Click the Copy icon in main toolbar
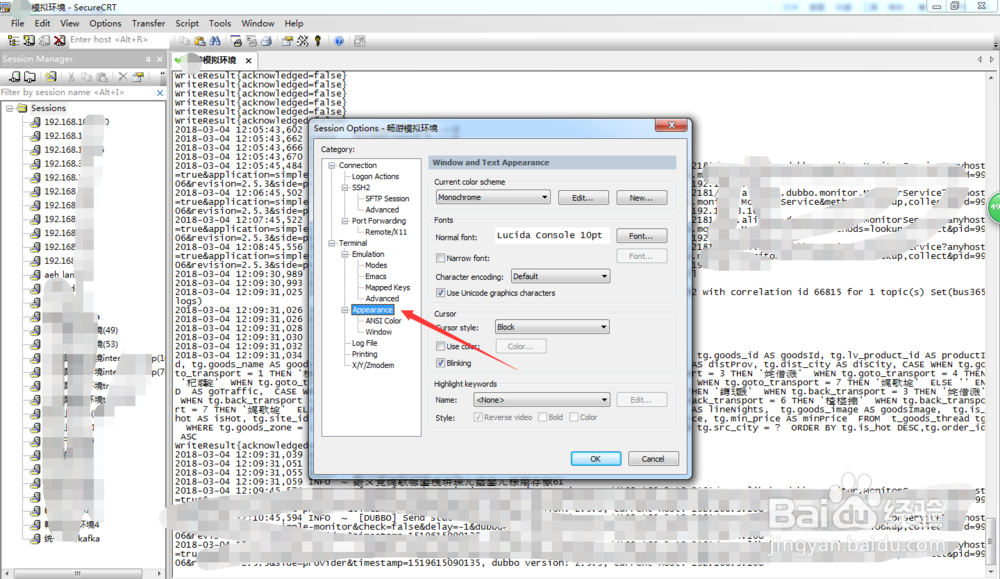This screenshot has height=579, width=1000. 184,41
